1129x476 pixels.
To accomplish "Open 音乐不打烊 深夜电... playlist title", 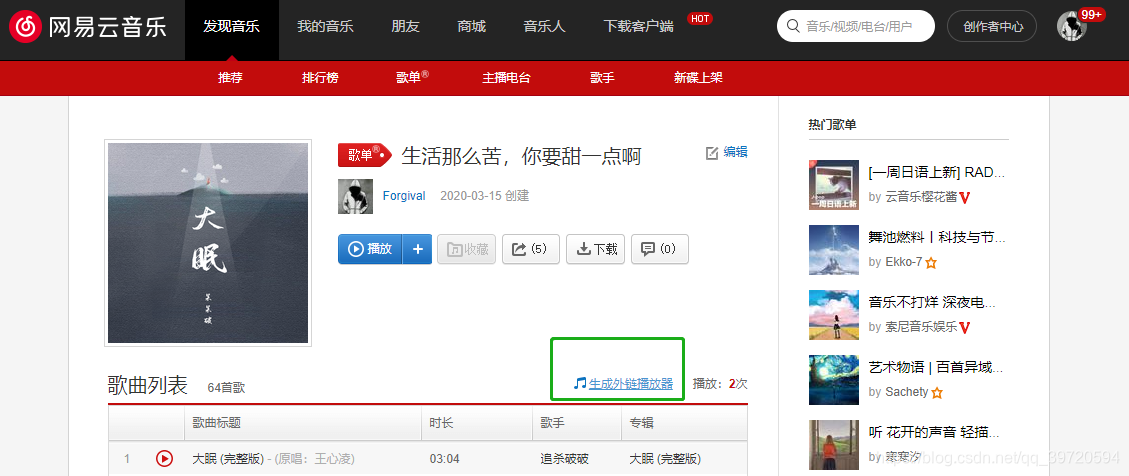I will click(932, 302).
